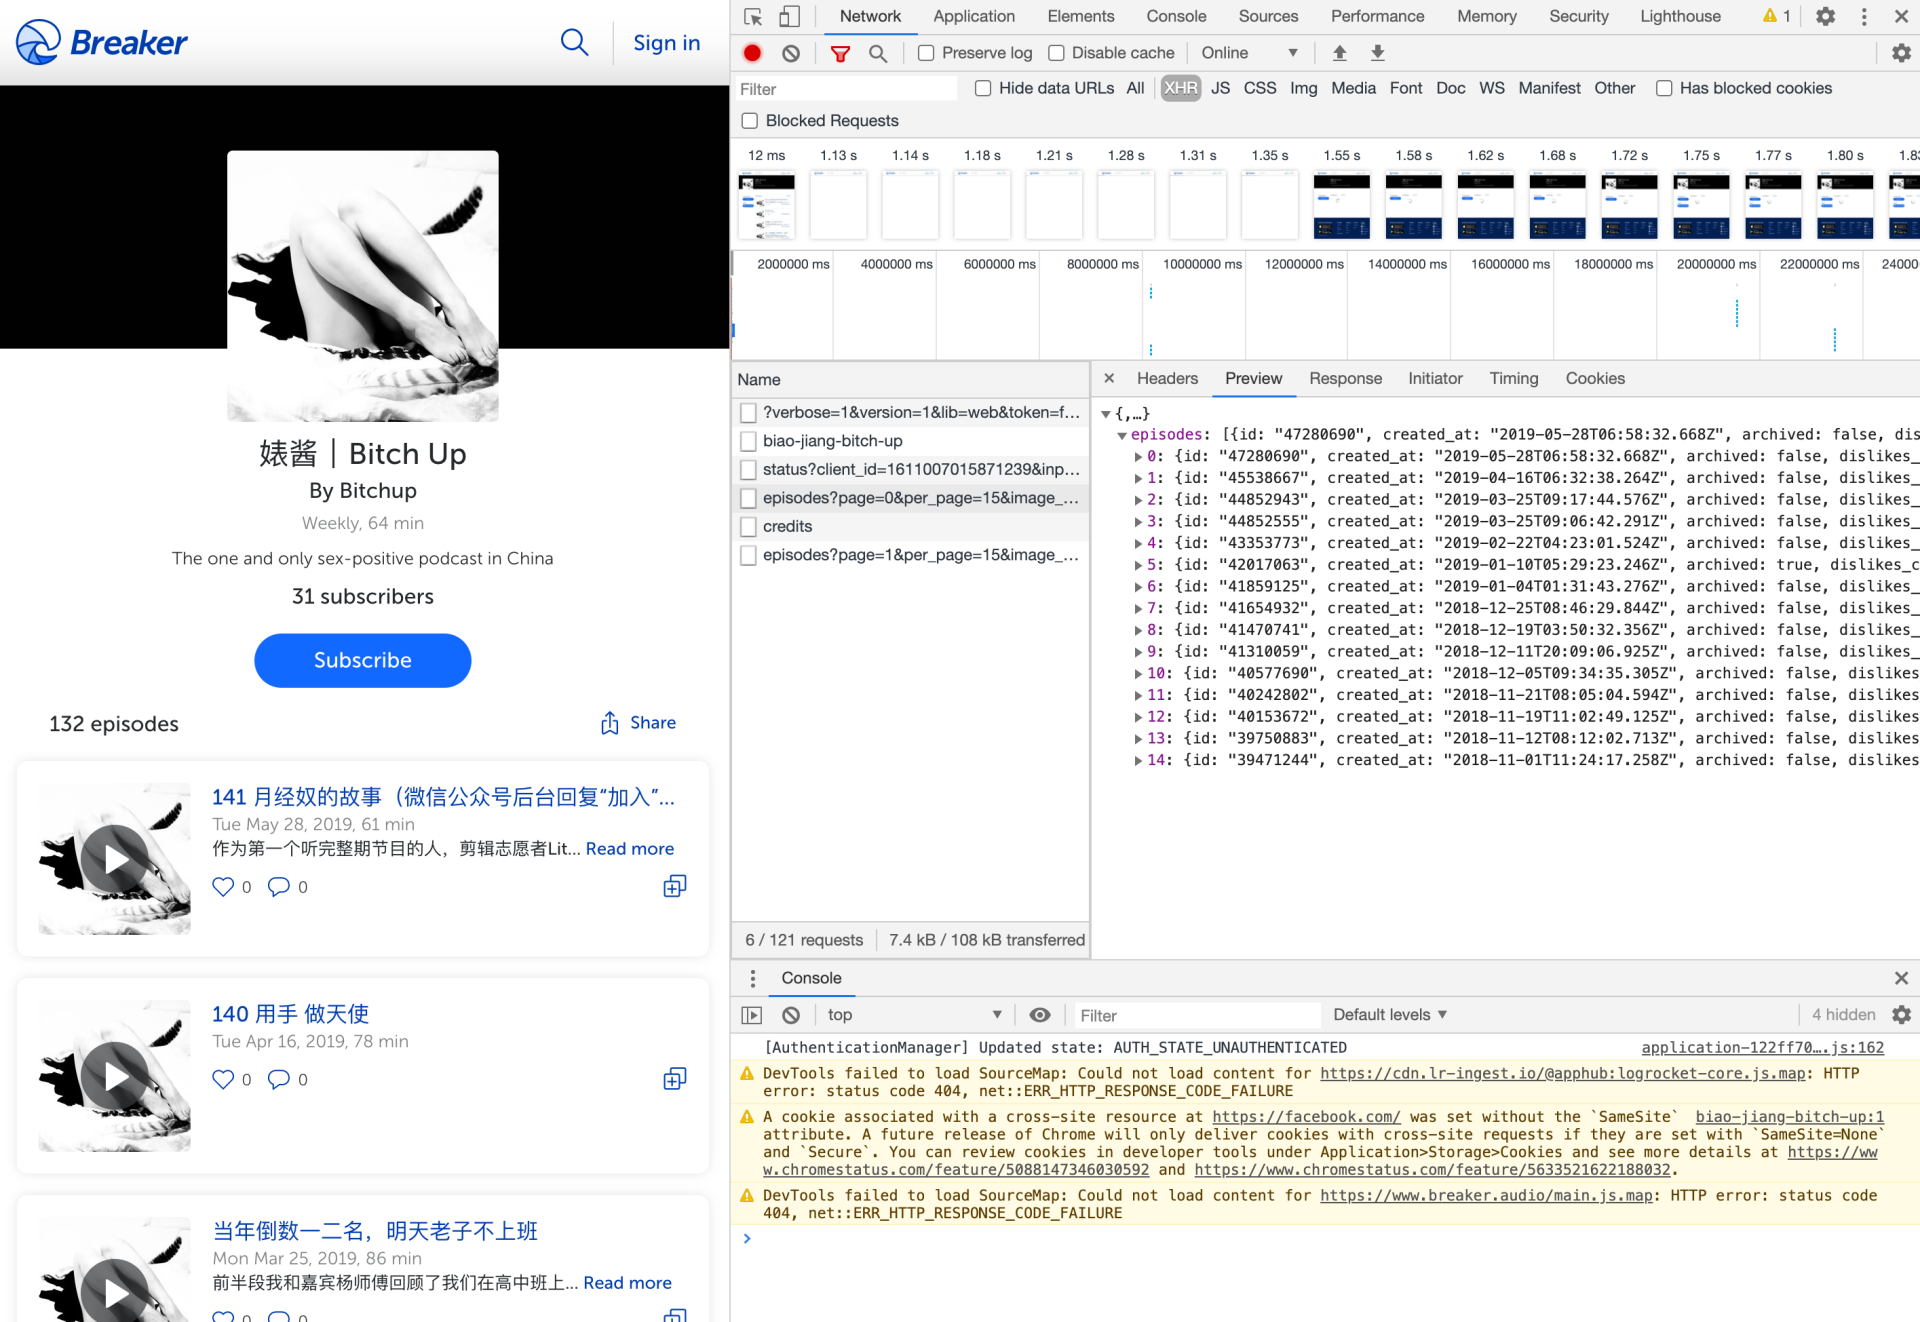
Task: Open console context 'top' dropdown
Action: click(x=914, y=1015)
